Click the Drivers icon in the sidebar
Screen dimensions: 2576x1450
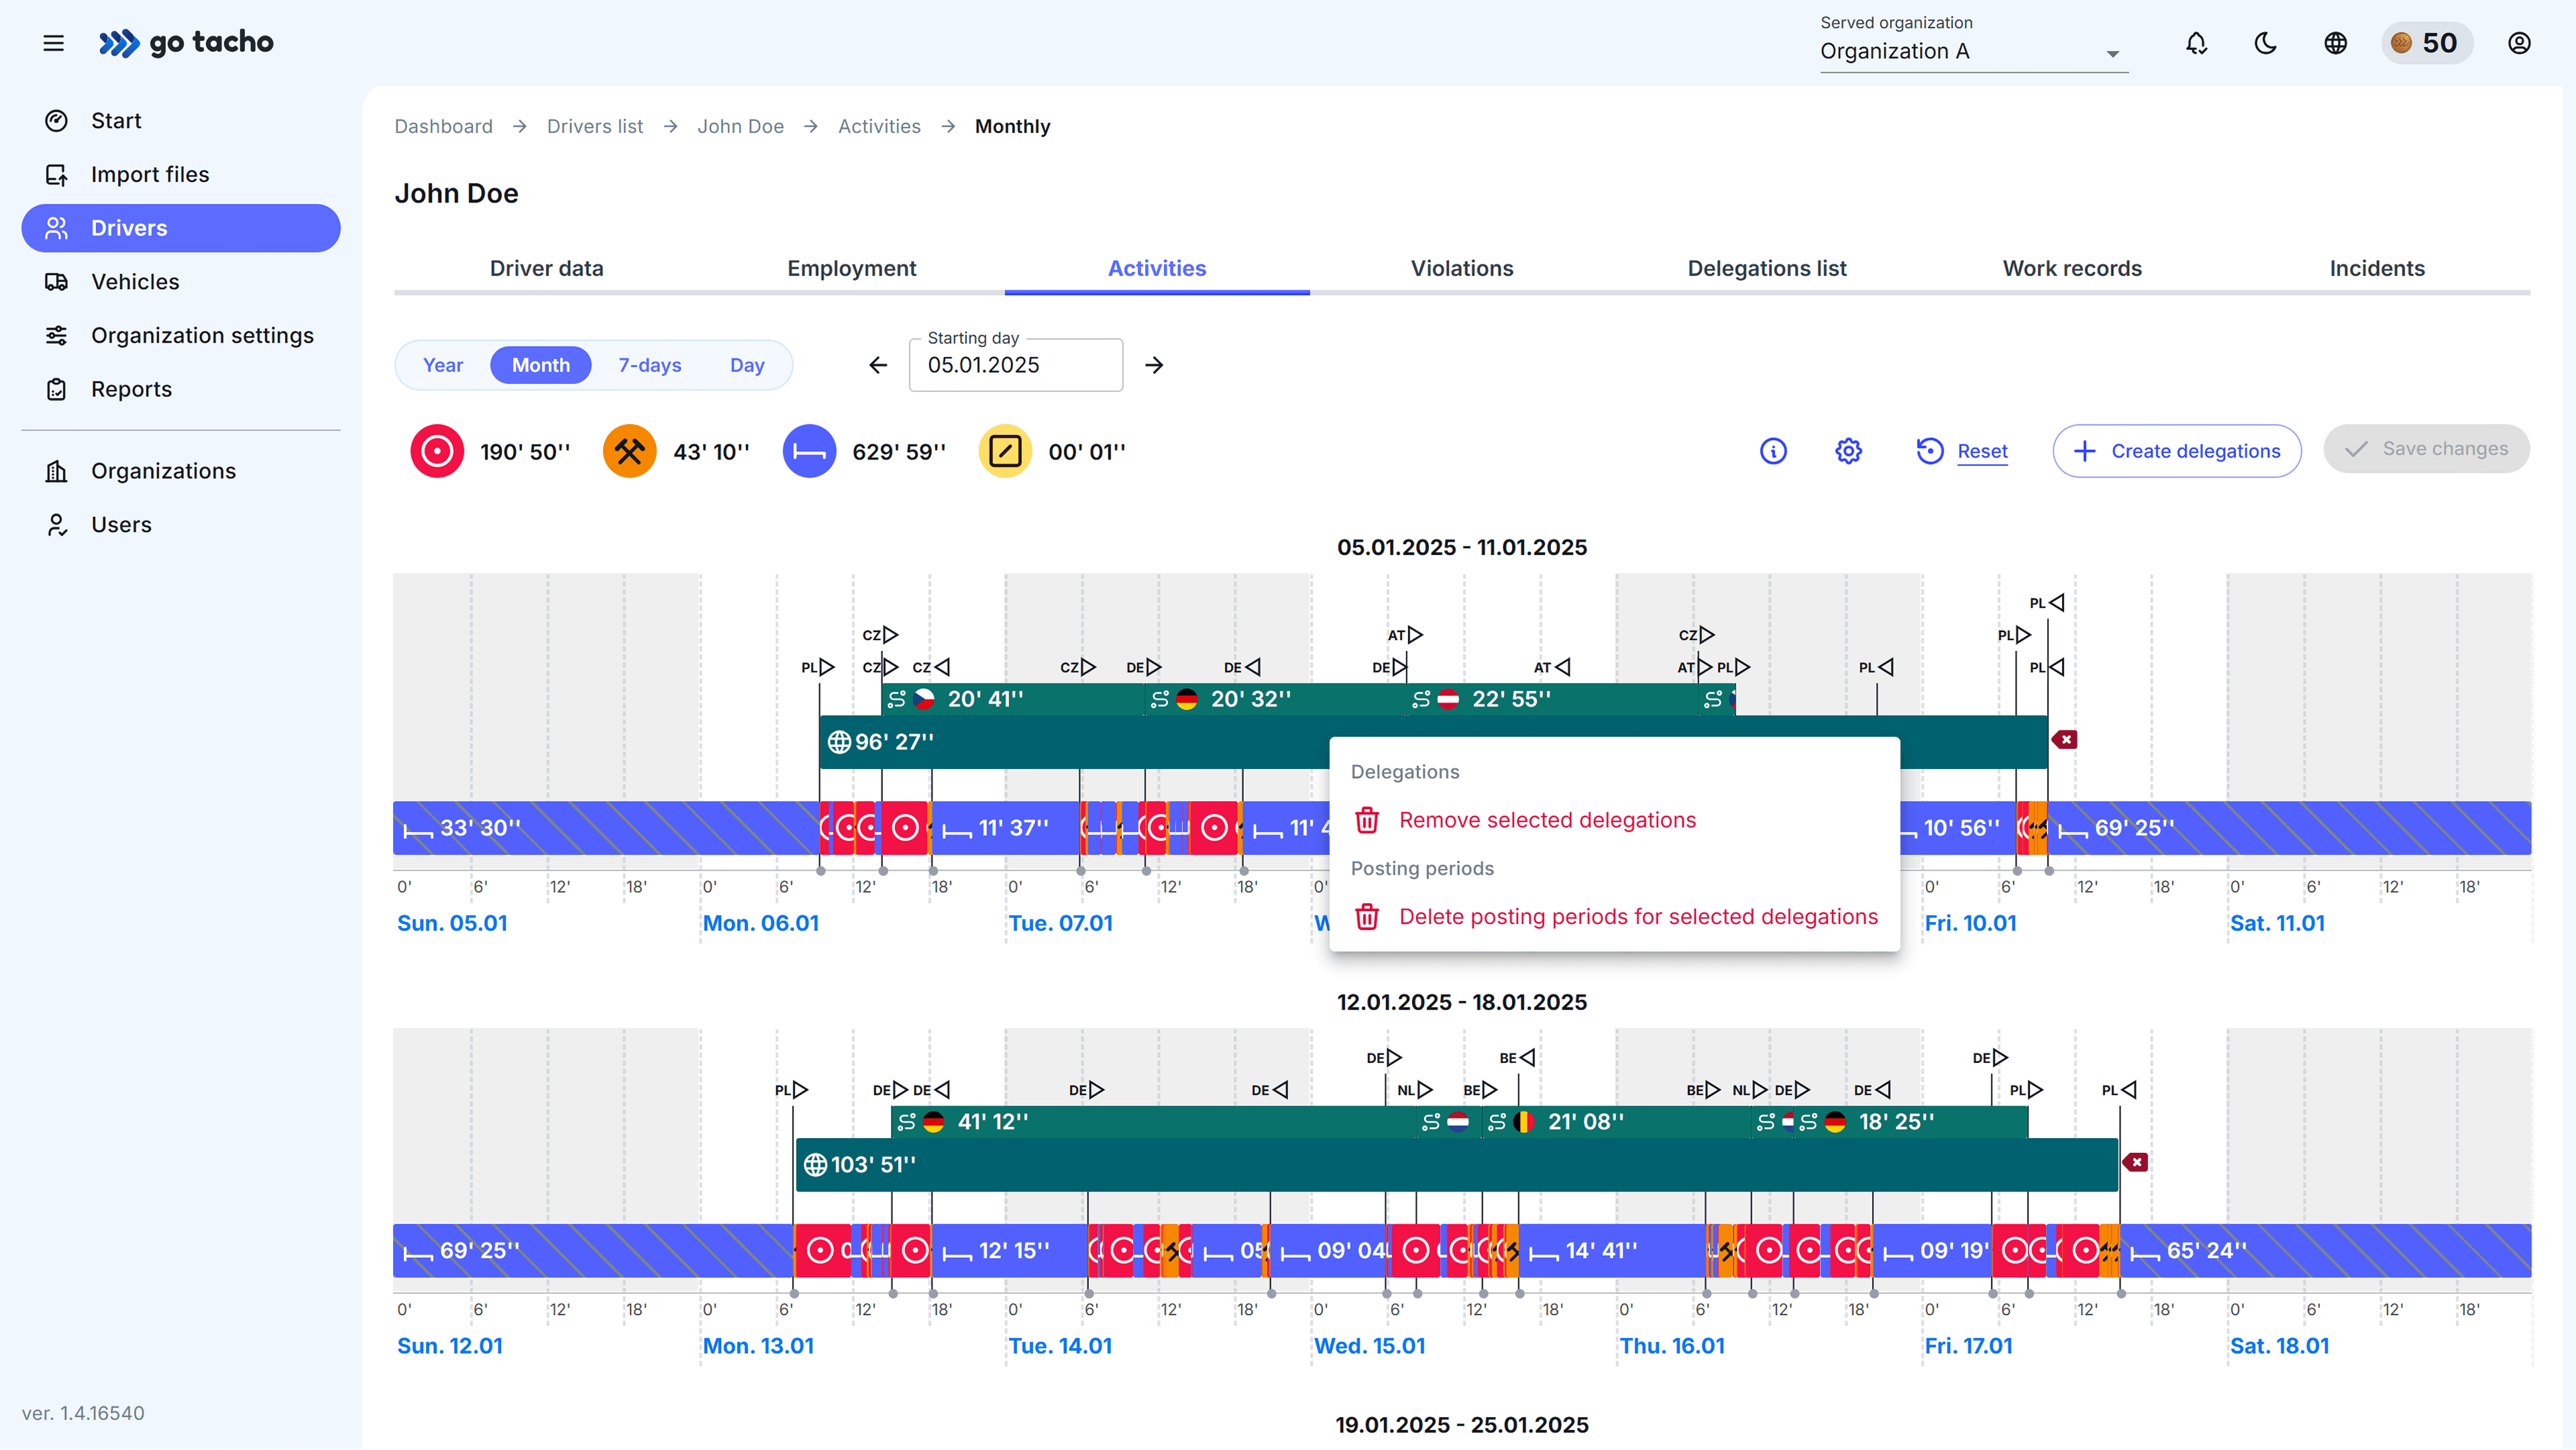pos(57,227)
